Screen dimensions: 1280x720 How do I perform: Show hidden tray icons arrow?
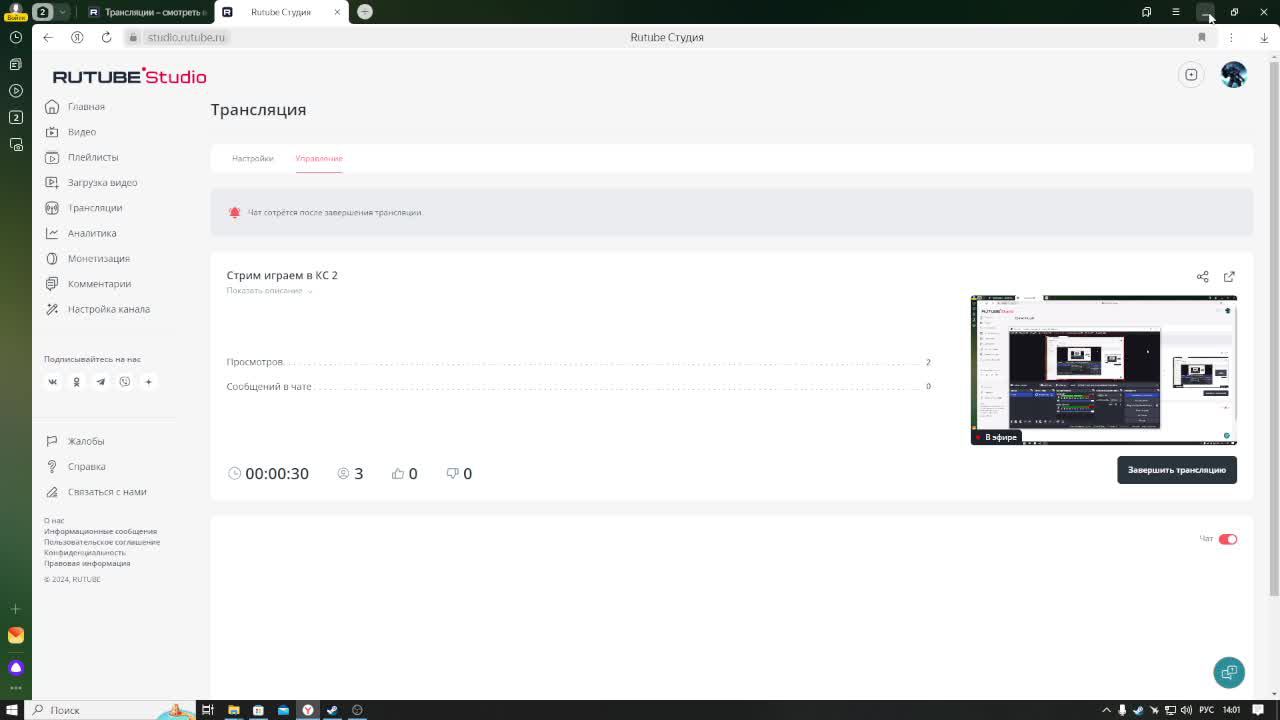(x=1106, y=710)
